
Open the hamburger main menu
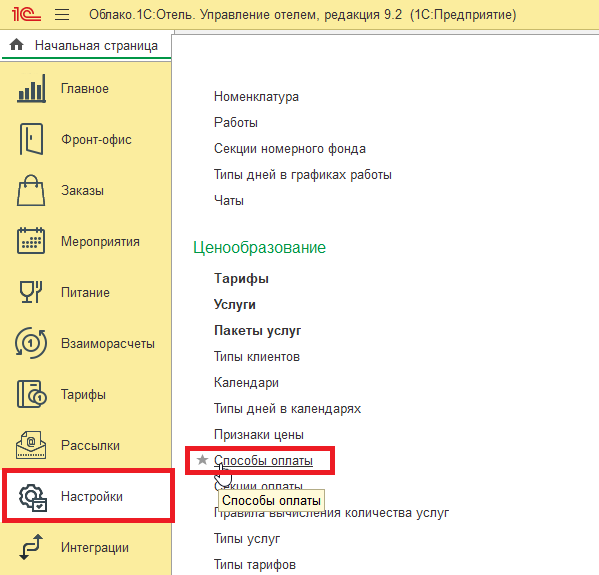pyautogui.click(x=62, y=15)
